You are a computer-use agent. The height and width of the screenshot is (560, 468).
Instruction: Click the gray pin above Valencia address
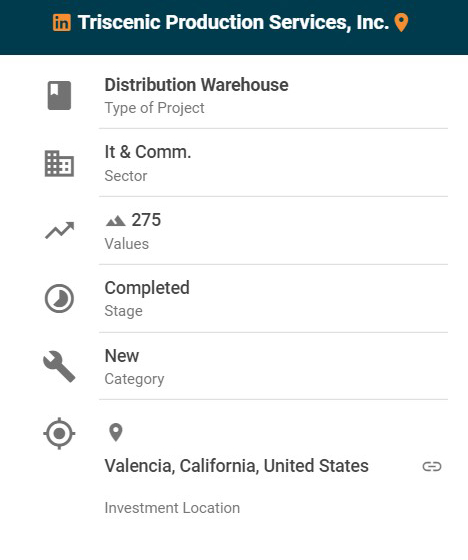click(x=115, y=432)
